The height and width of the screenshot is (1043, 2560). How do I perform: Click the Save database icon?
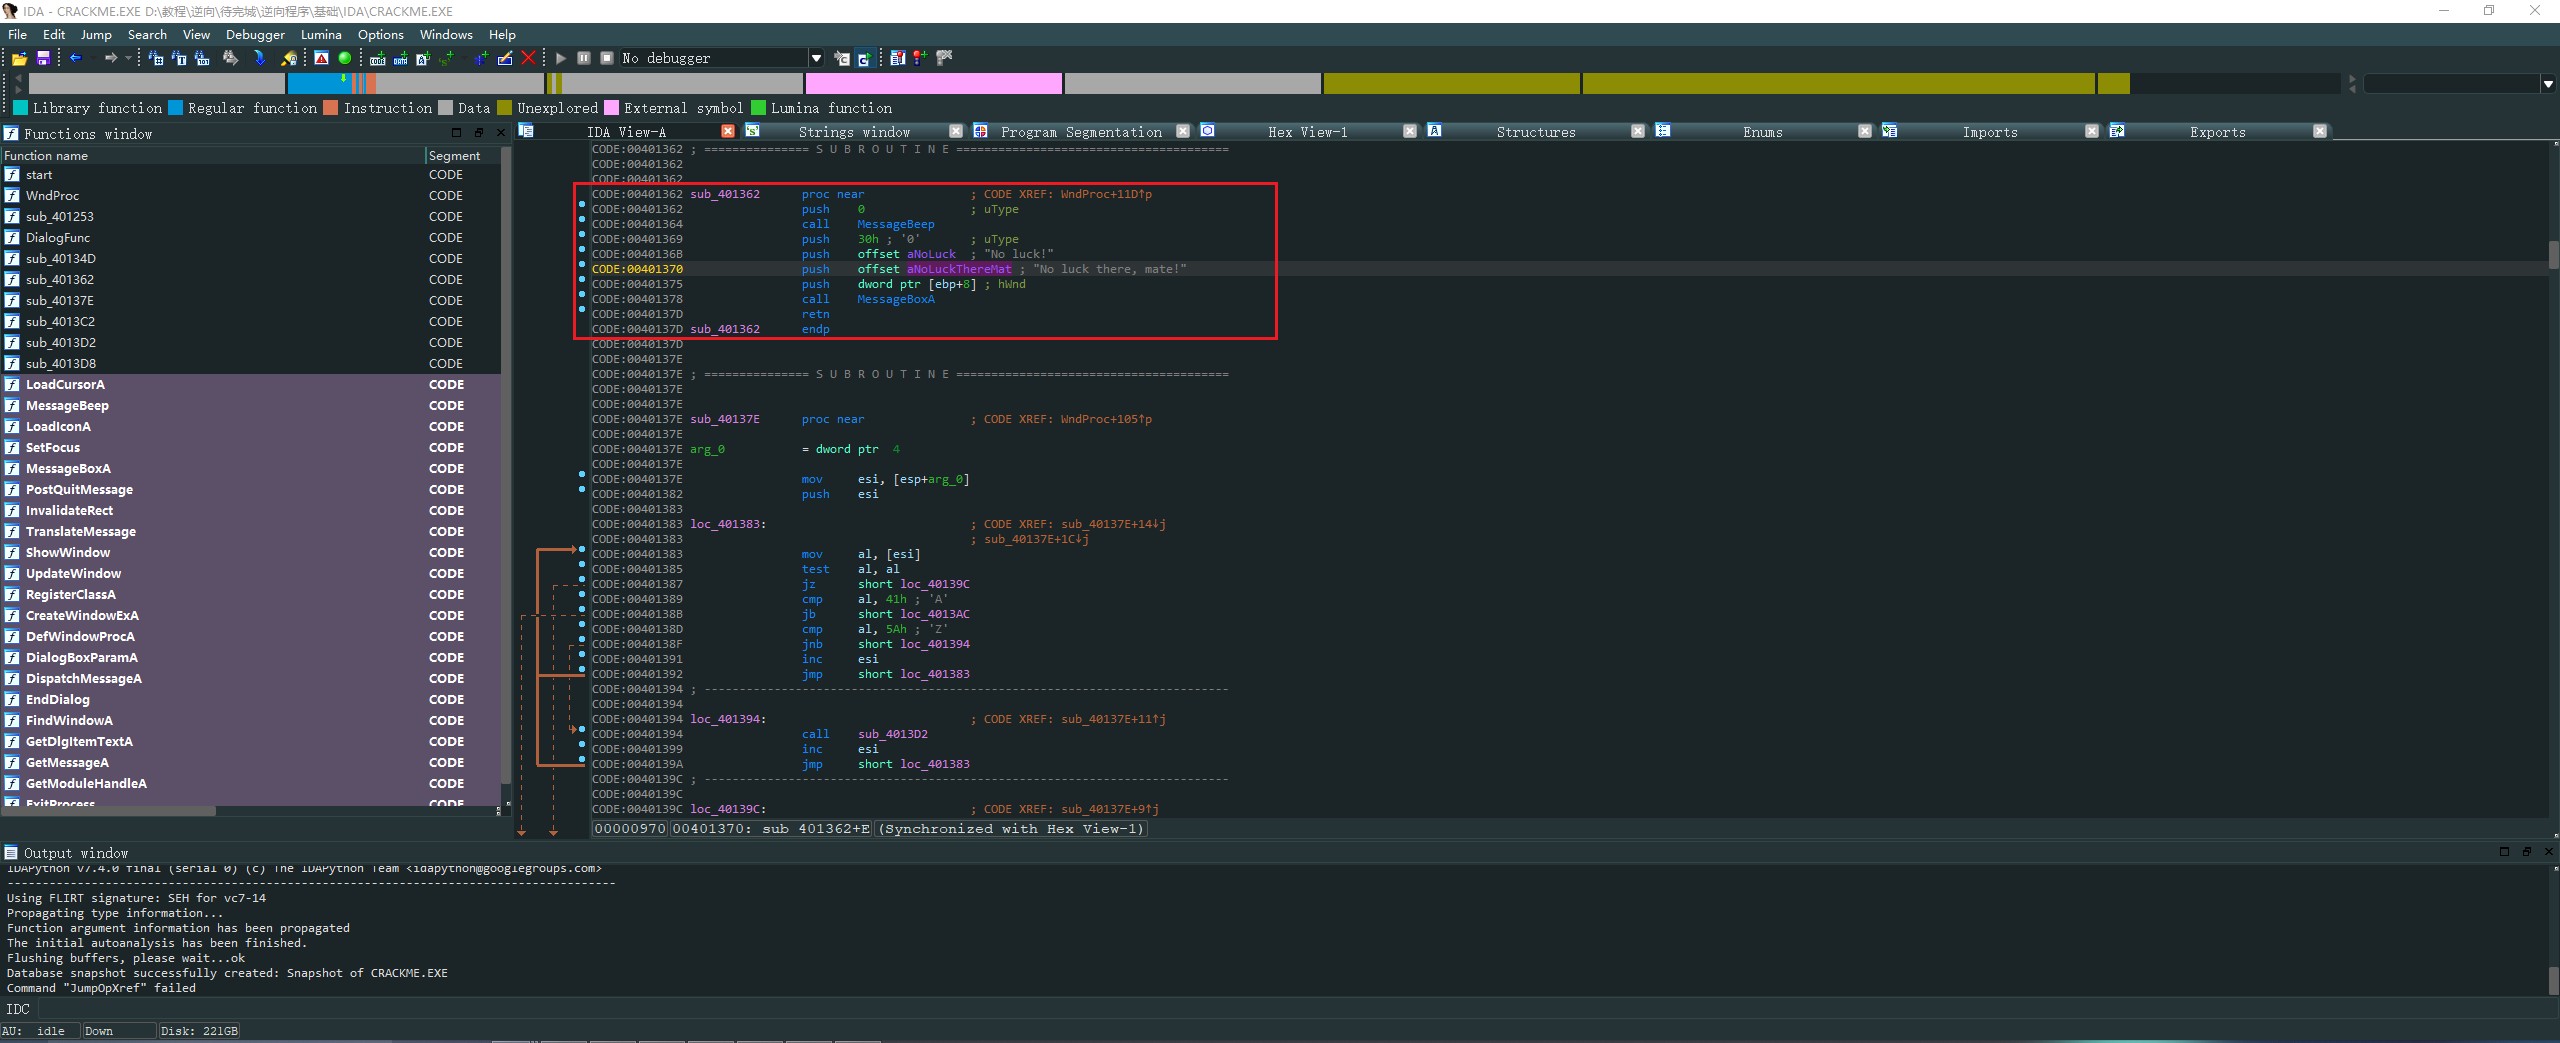tap(43, 59)
